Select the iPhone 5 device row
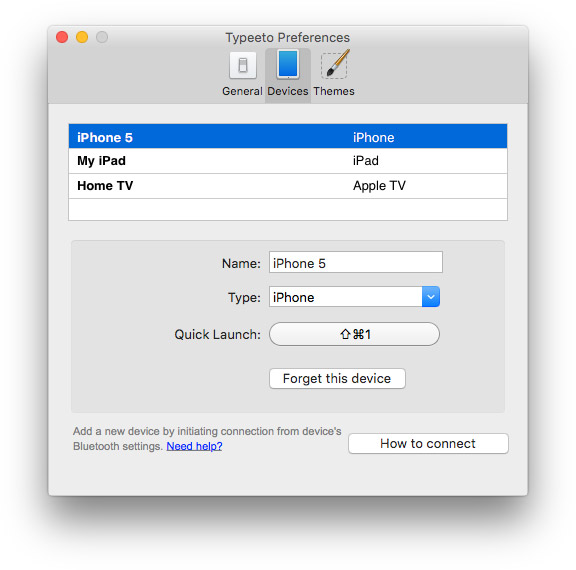The width and height of the screenshot is (576, 570). (288, 136)
